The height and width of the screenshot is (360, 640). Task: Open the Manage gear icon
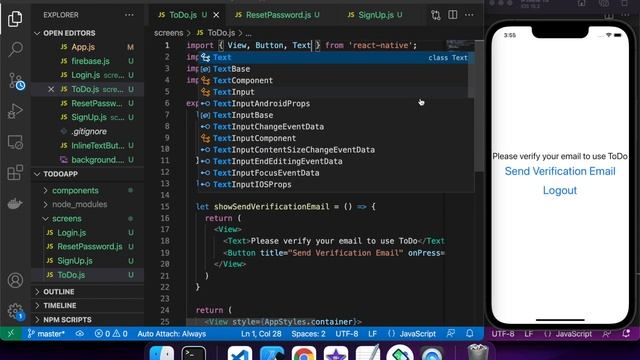pos(15,311)
